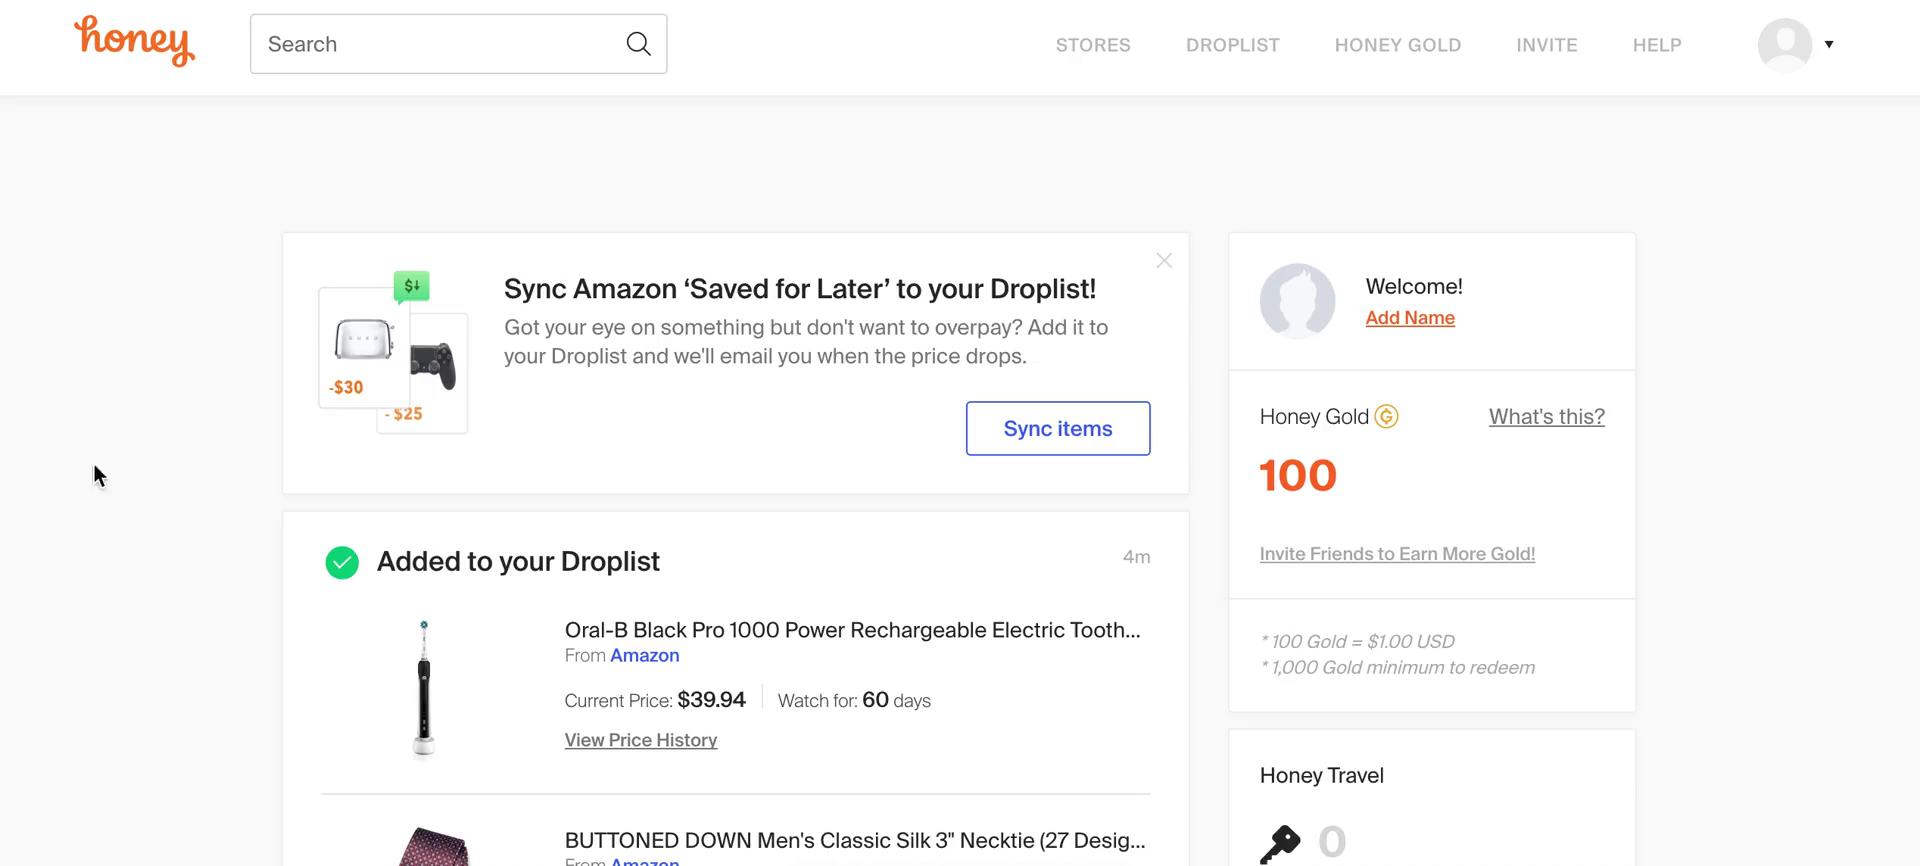Dismiss the Sync Amazon banner
The image size is (1920, 866).
pyautogui.click(x=1164, y=261)
